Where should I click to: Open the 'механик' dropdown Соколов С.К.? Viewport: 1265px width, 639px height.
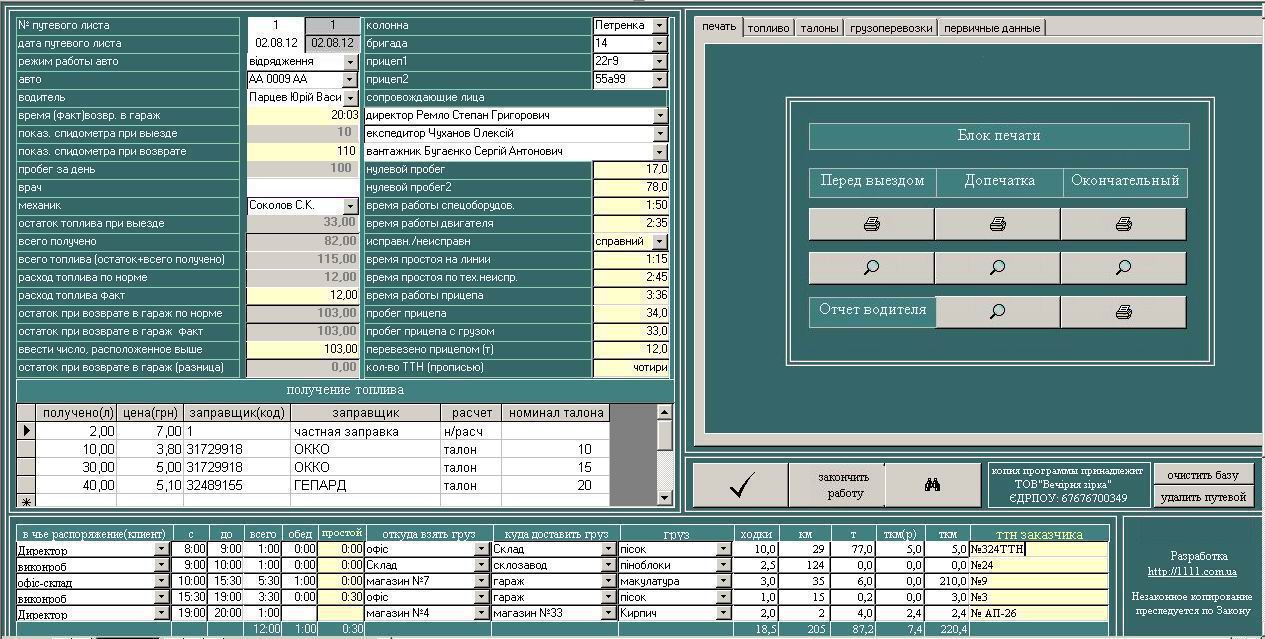click(350, 206)
